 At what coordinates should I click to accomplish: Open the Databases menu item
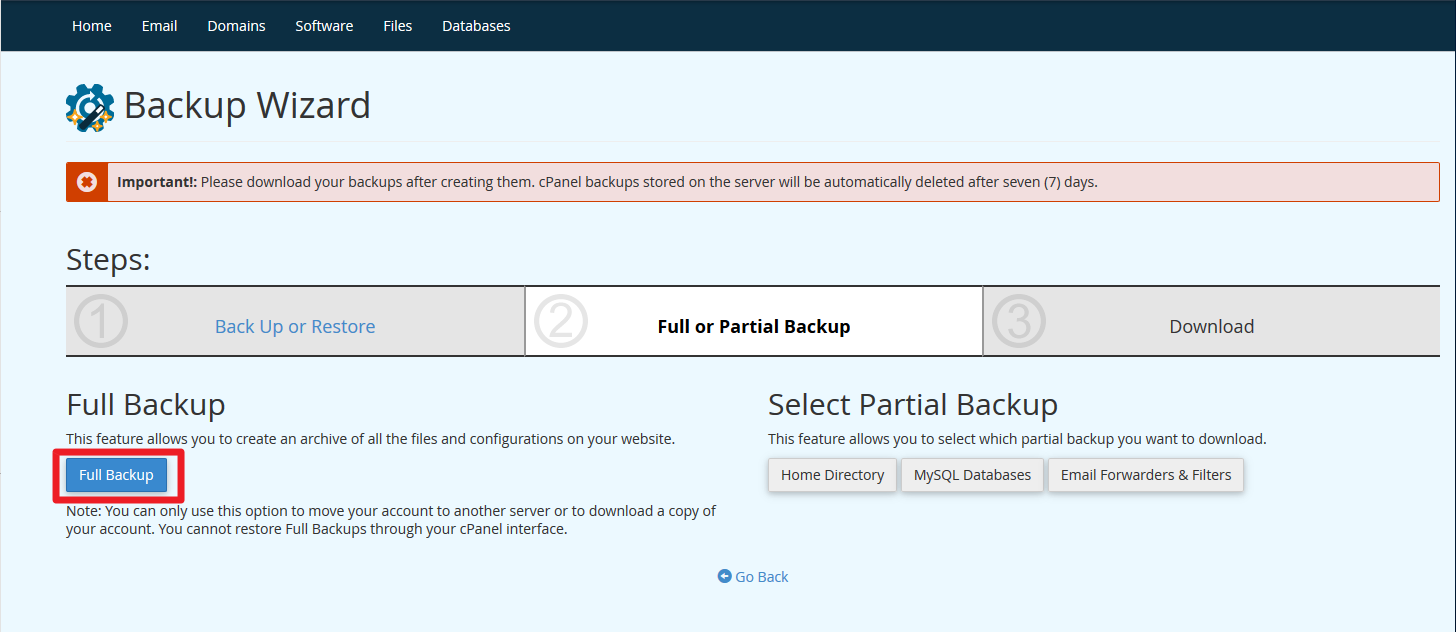[x=476, y=26]
